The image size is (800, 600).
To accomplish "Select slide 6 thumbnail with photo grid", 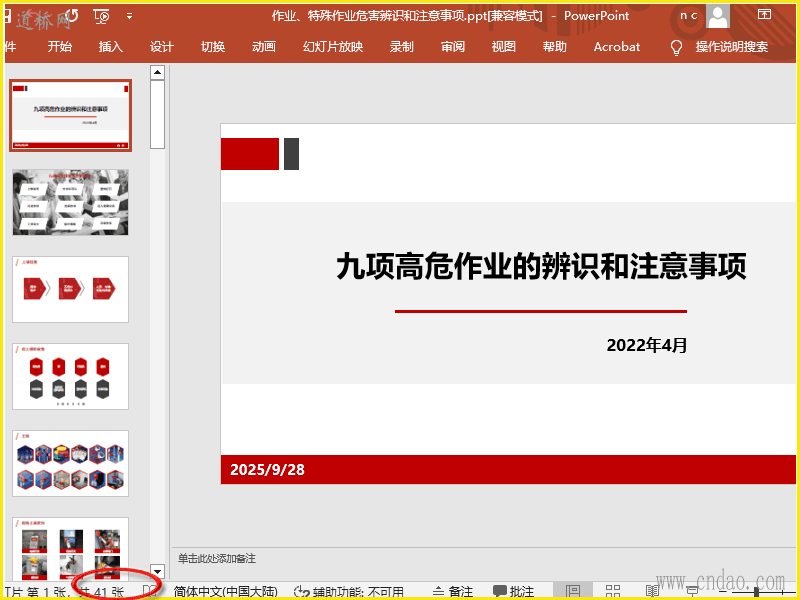I will 70,549.
